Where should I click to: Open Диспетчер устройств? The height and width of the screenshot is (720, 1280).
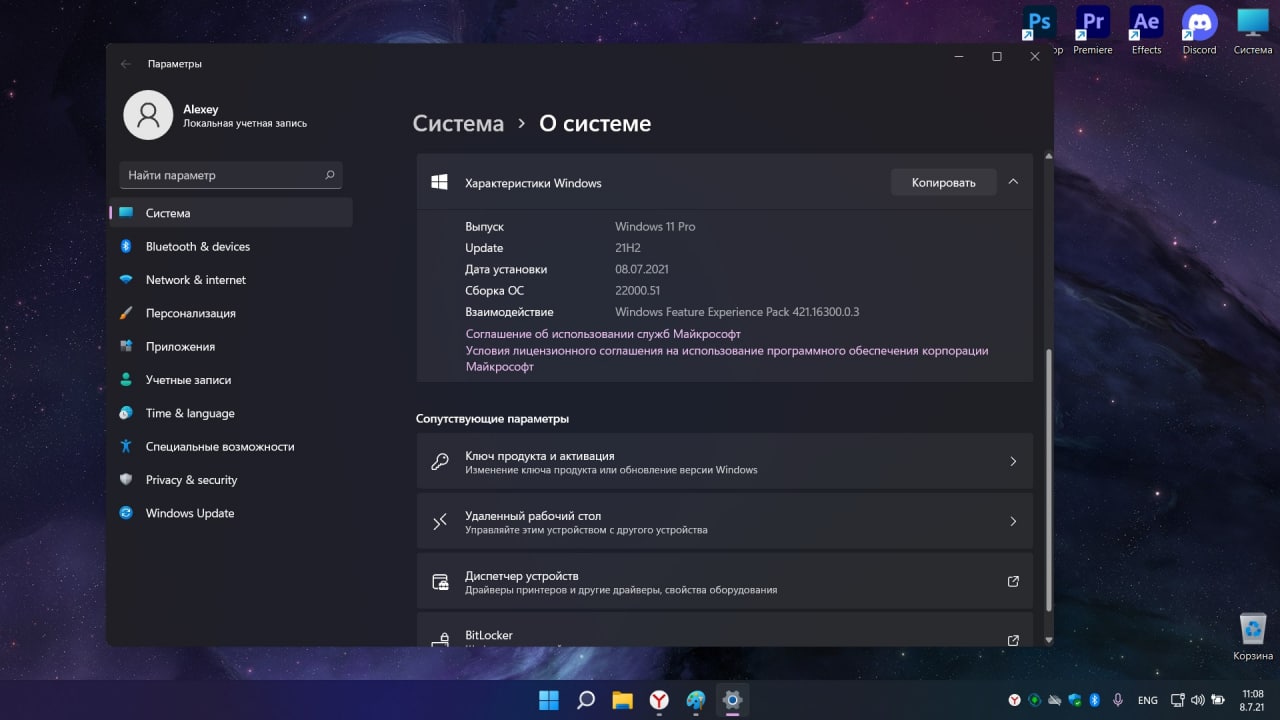[x=724, y=582]
